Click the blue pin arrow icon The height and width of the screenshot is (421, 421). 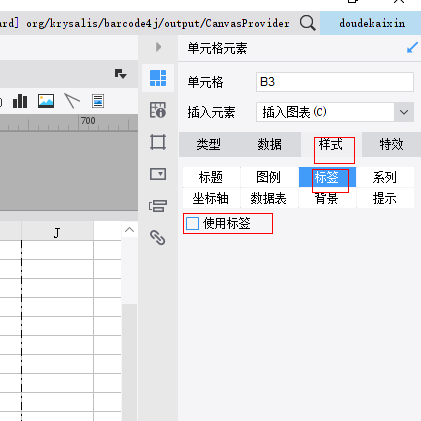pyautogui.click(x=412, y=48)
